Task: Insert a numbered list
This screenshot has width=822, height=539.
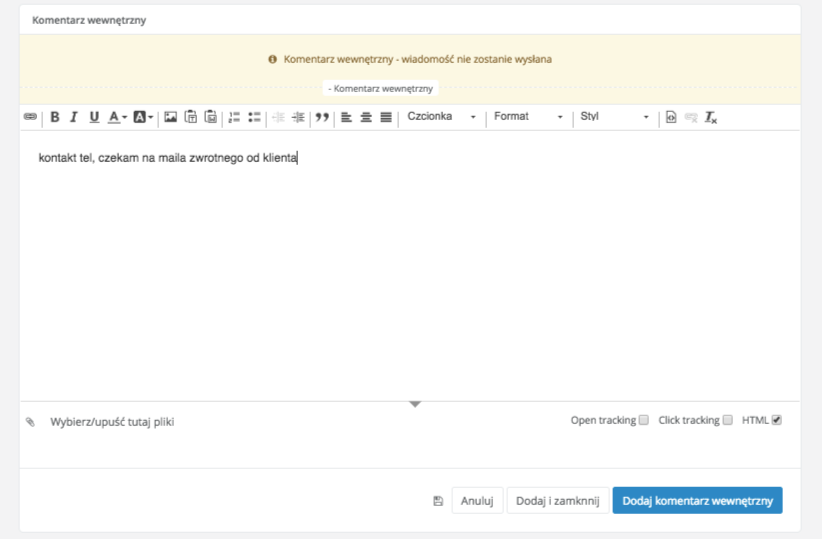Action: (234, 117)
